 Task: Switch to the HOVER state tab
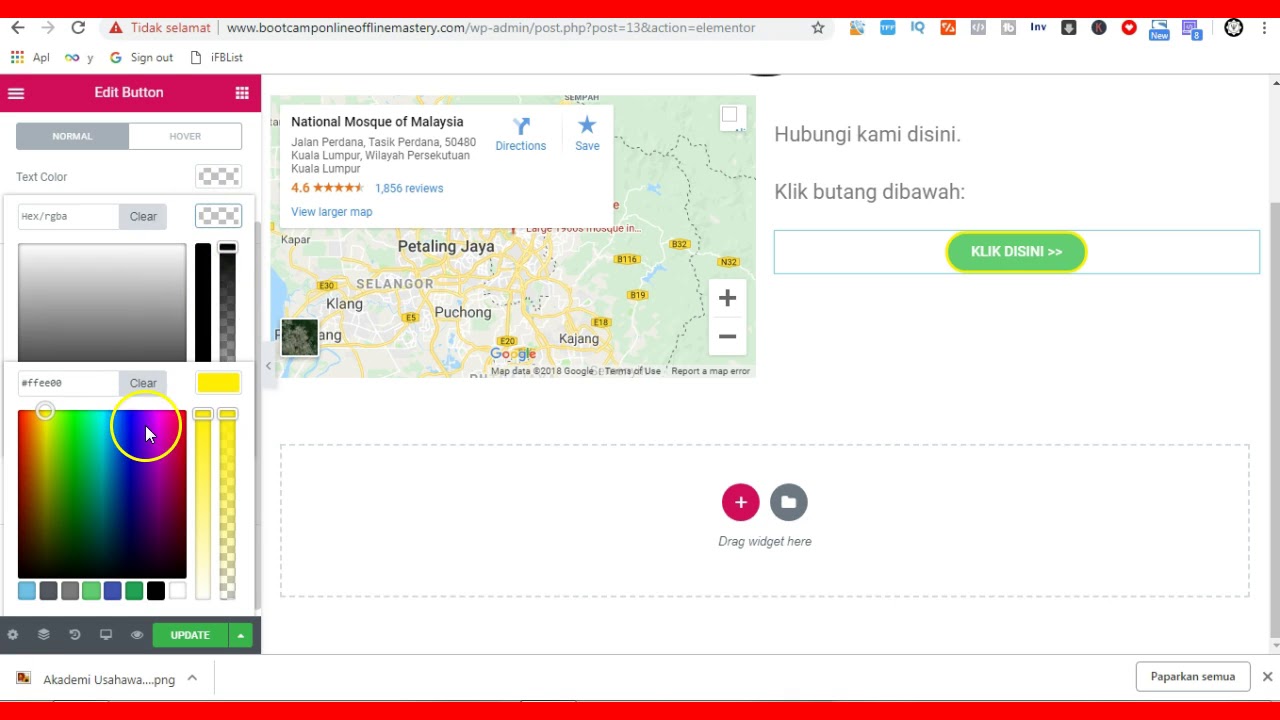click(185, 136)
